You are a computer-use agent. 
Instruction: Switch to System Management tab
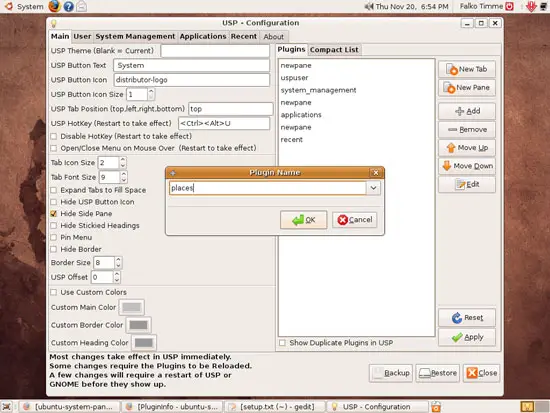[x=135, y=36]
